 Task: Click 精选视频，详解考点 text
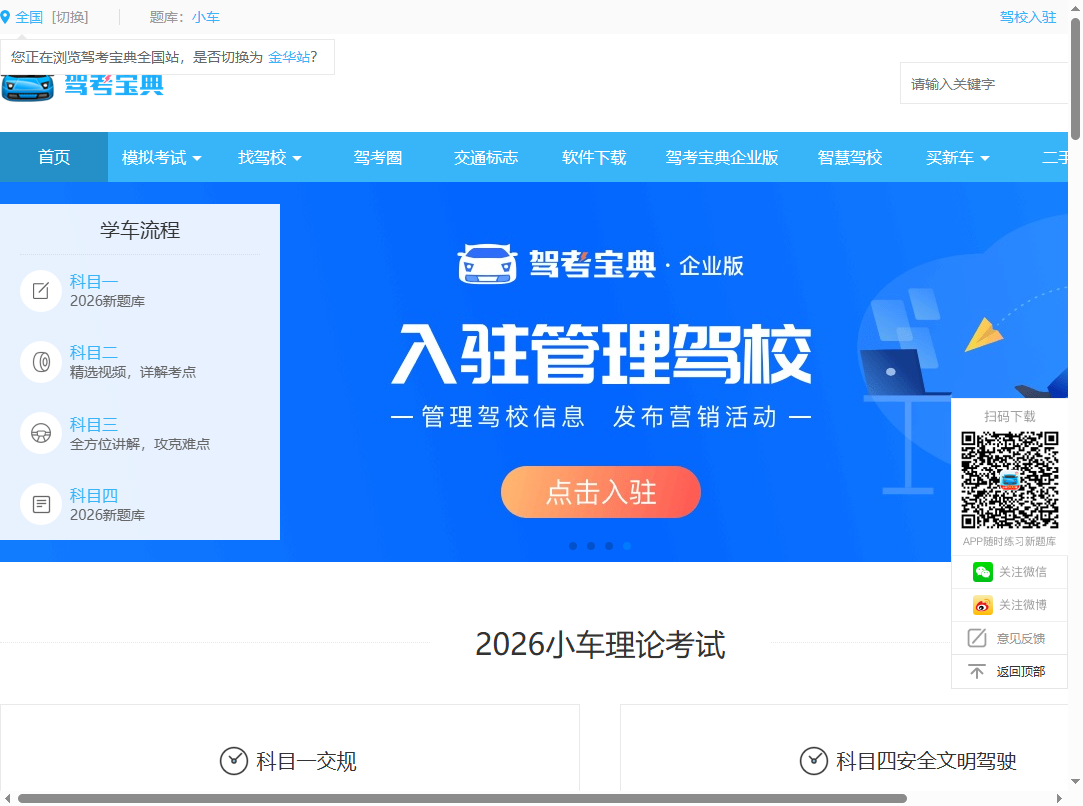133,372
